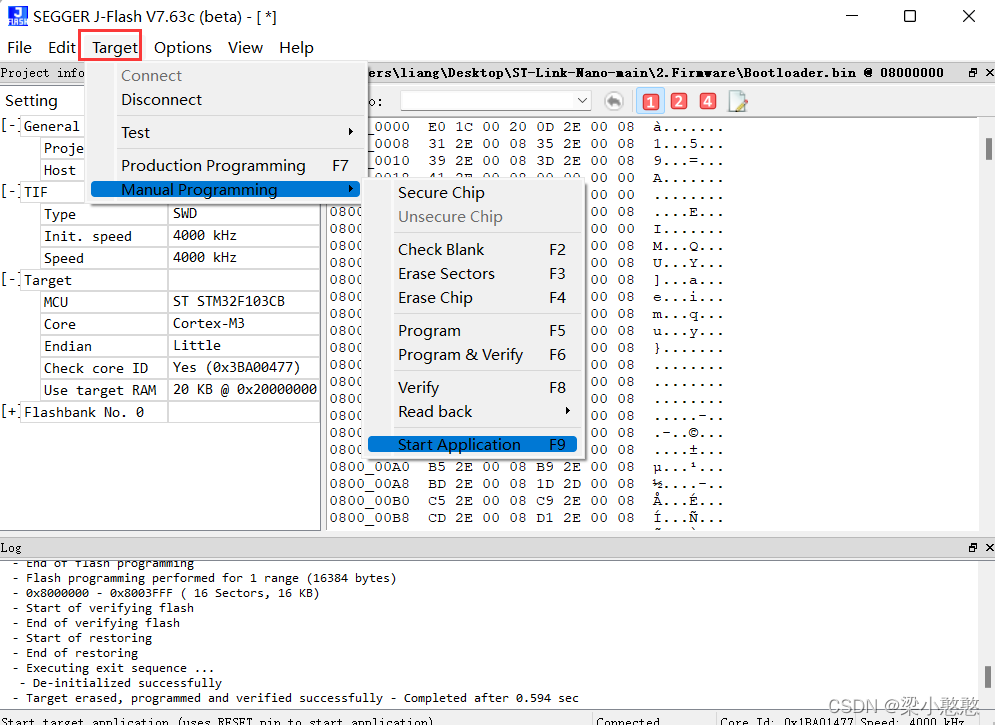Choose Program F5 option
This screenshot has width=995, height=725.
click(472, 331)
